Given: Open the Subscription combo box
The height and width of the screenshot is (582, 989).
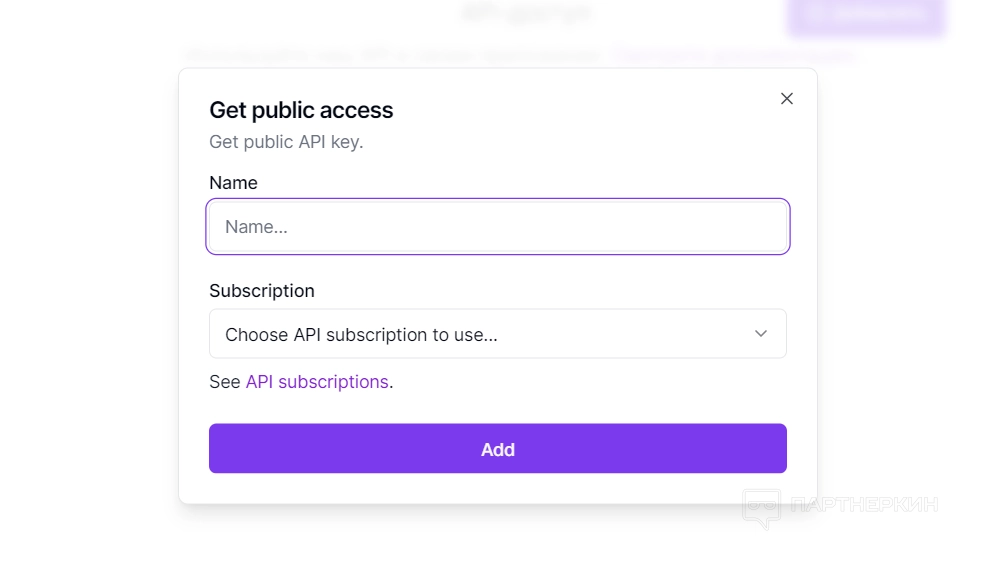Looking at the screenshot, I should [480, 334].
